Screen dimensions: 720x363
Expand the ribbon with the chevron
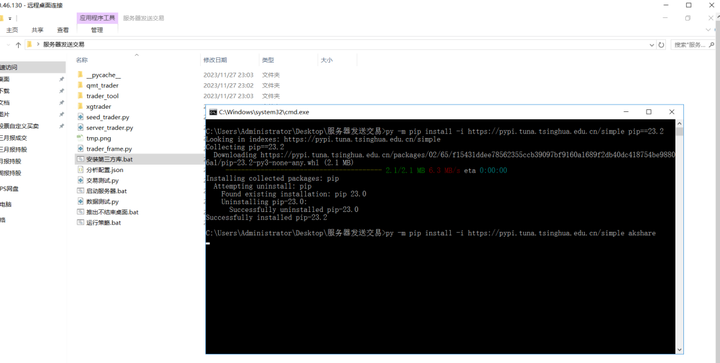(x=708, y=30)
